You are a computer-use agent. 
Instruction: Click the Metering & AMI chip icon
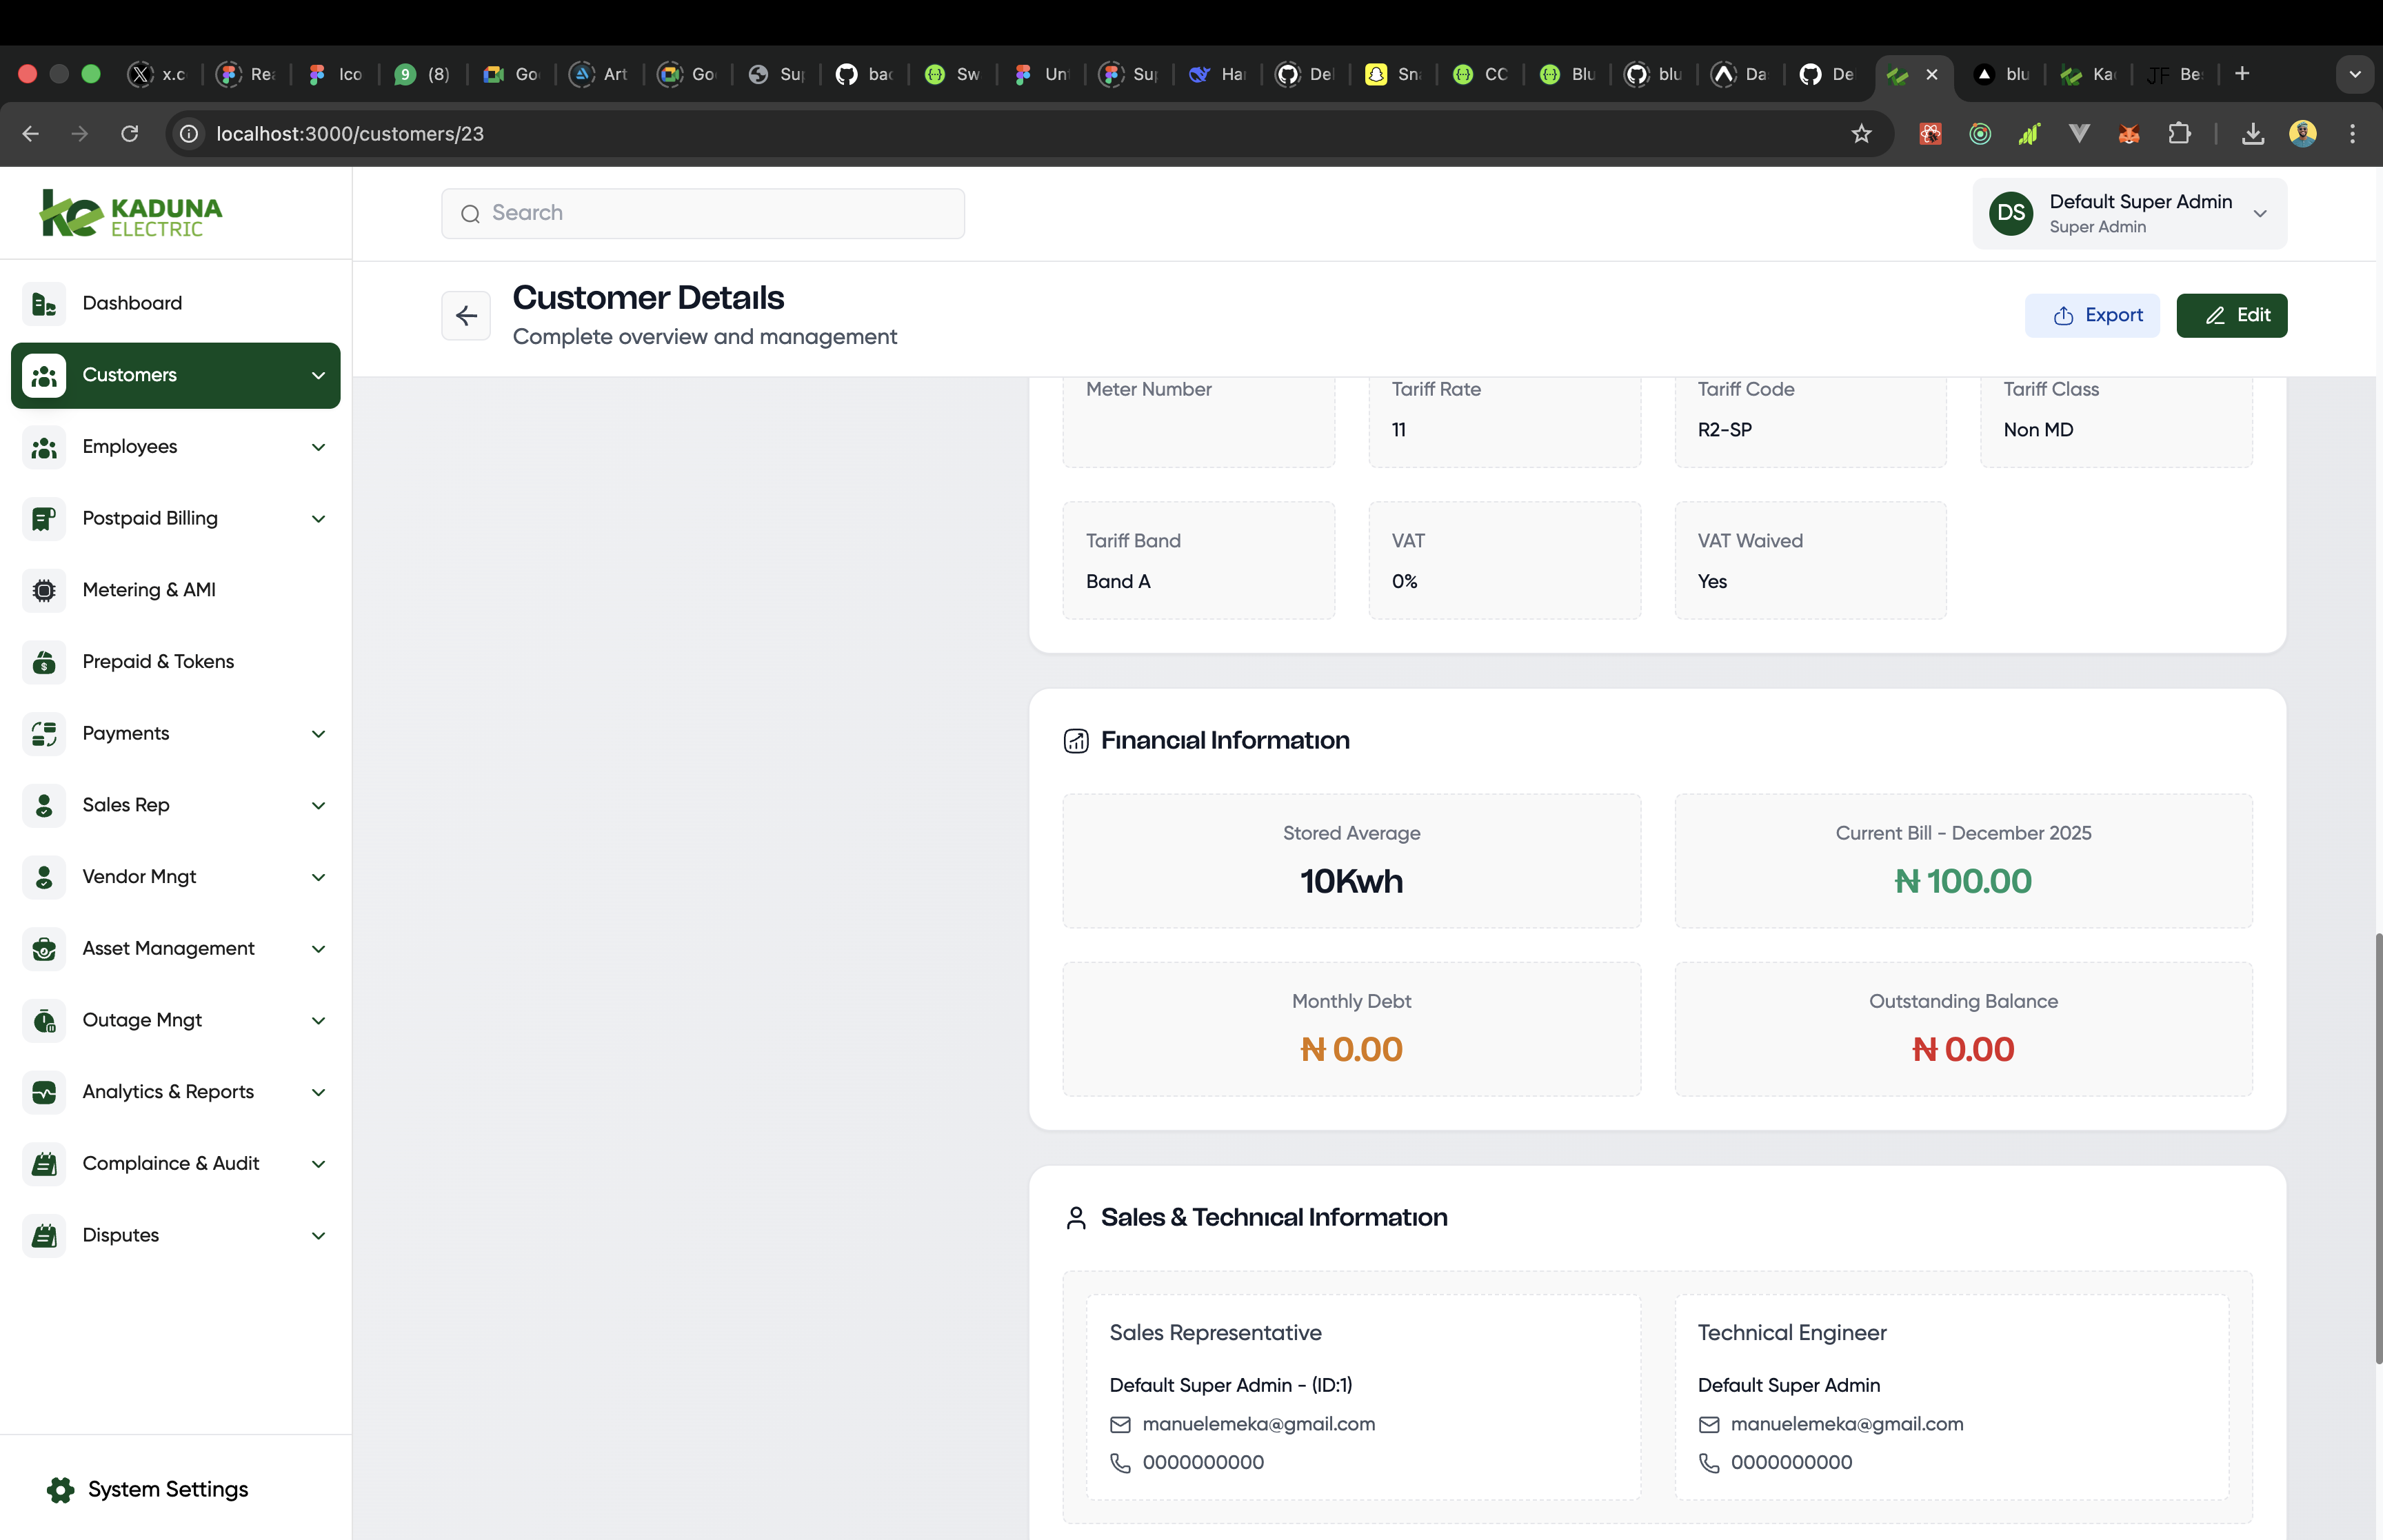pos(44,591)
